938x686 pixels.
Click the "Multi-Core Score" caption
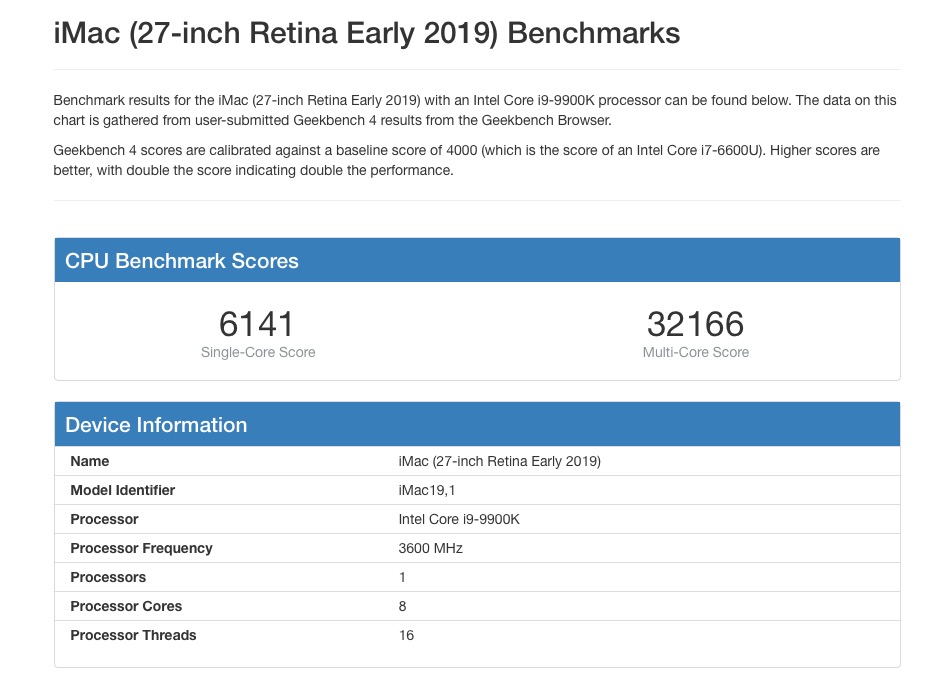tap(696, 352)
